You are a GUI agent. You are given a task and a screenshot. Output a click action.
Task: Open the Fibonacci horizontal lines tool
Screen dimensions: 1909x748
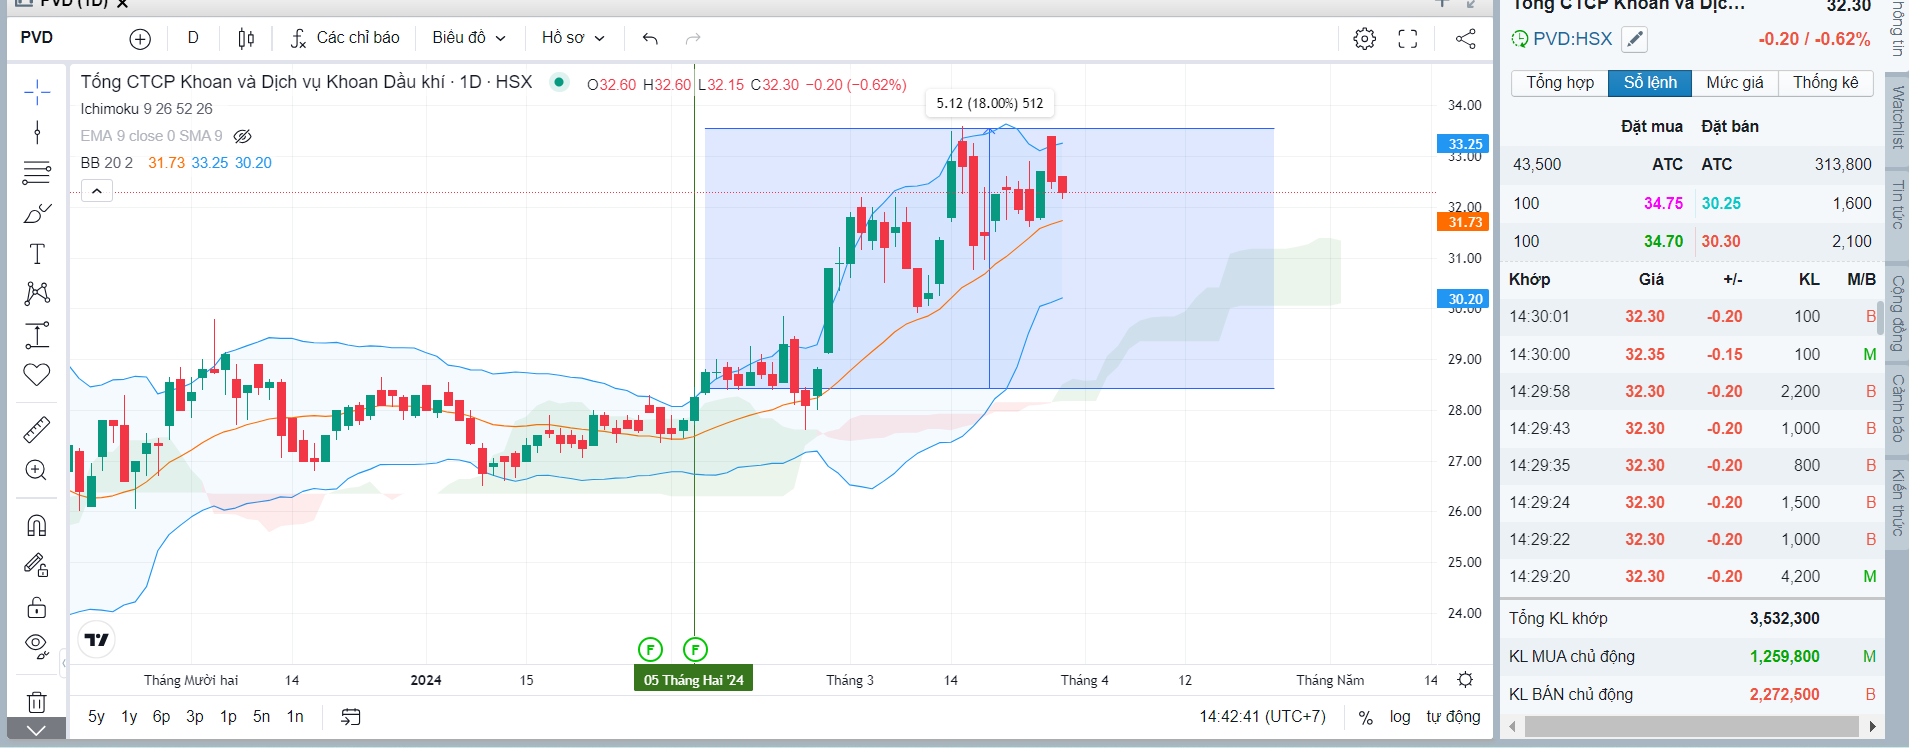37,173
